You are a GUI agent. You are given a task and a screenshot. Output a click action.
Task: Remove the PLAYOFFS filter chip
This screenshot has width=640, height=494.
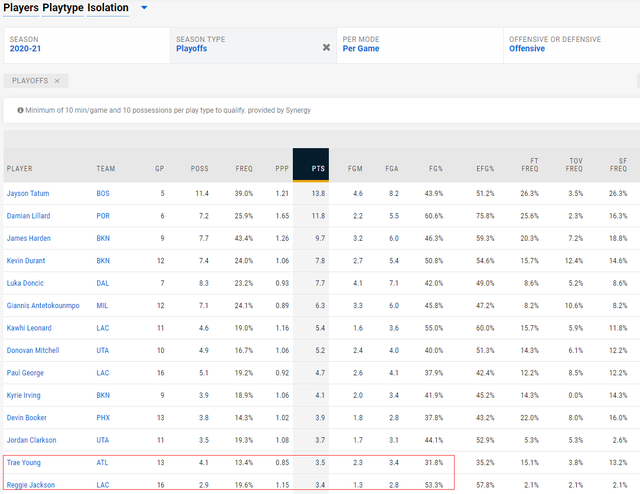57,81
